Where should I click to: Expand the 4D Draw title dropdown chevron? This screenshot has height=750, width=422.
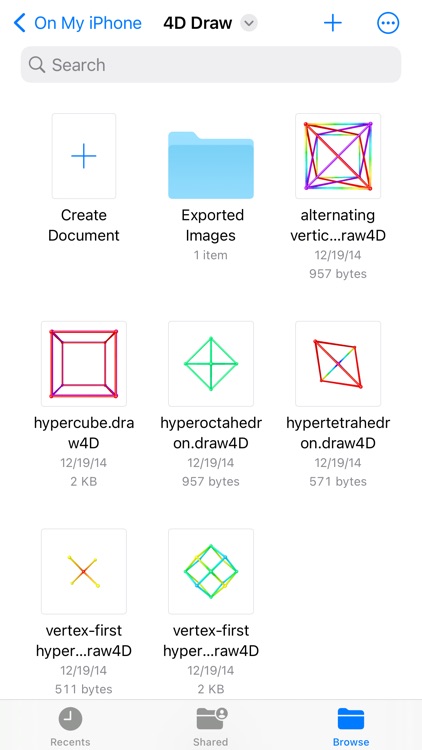249,22
